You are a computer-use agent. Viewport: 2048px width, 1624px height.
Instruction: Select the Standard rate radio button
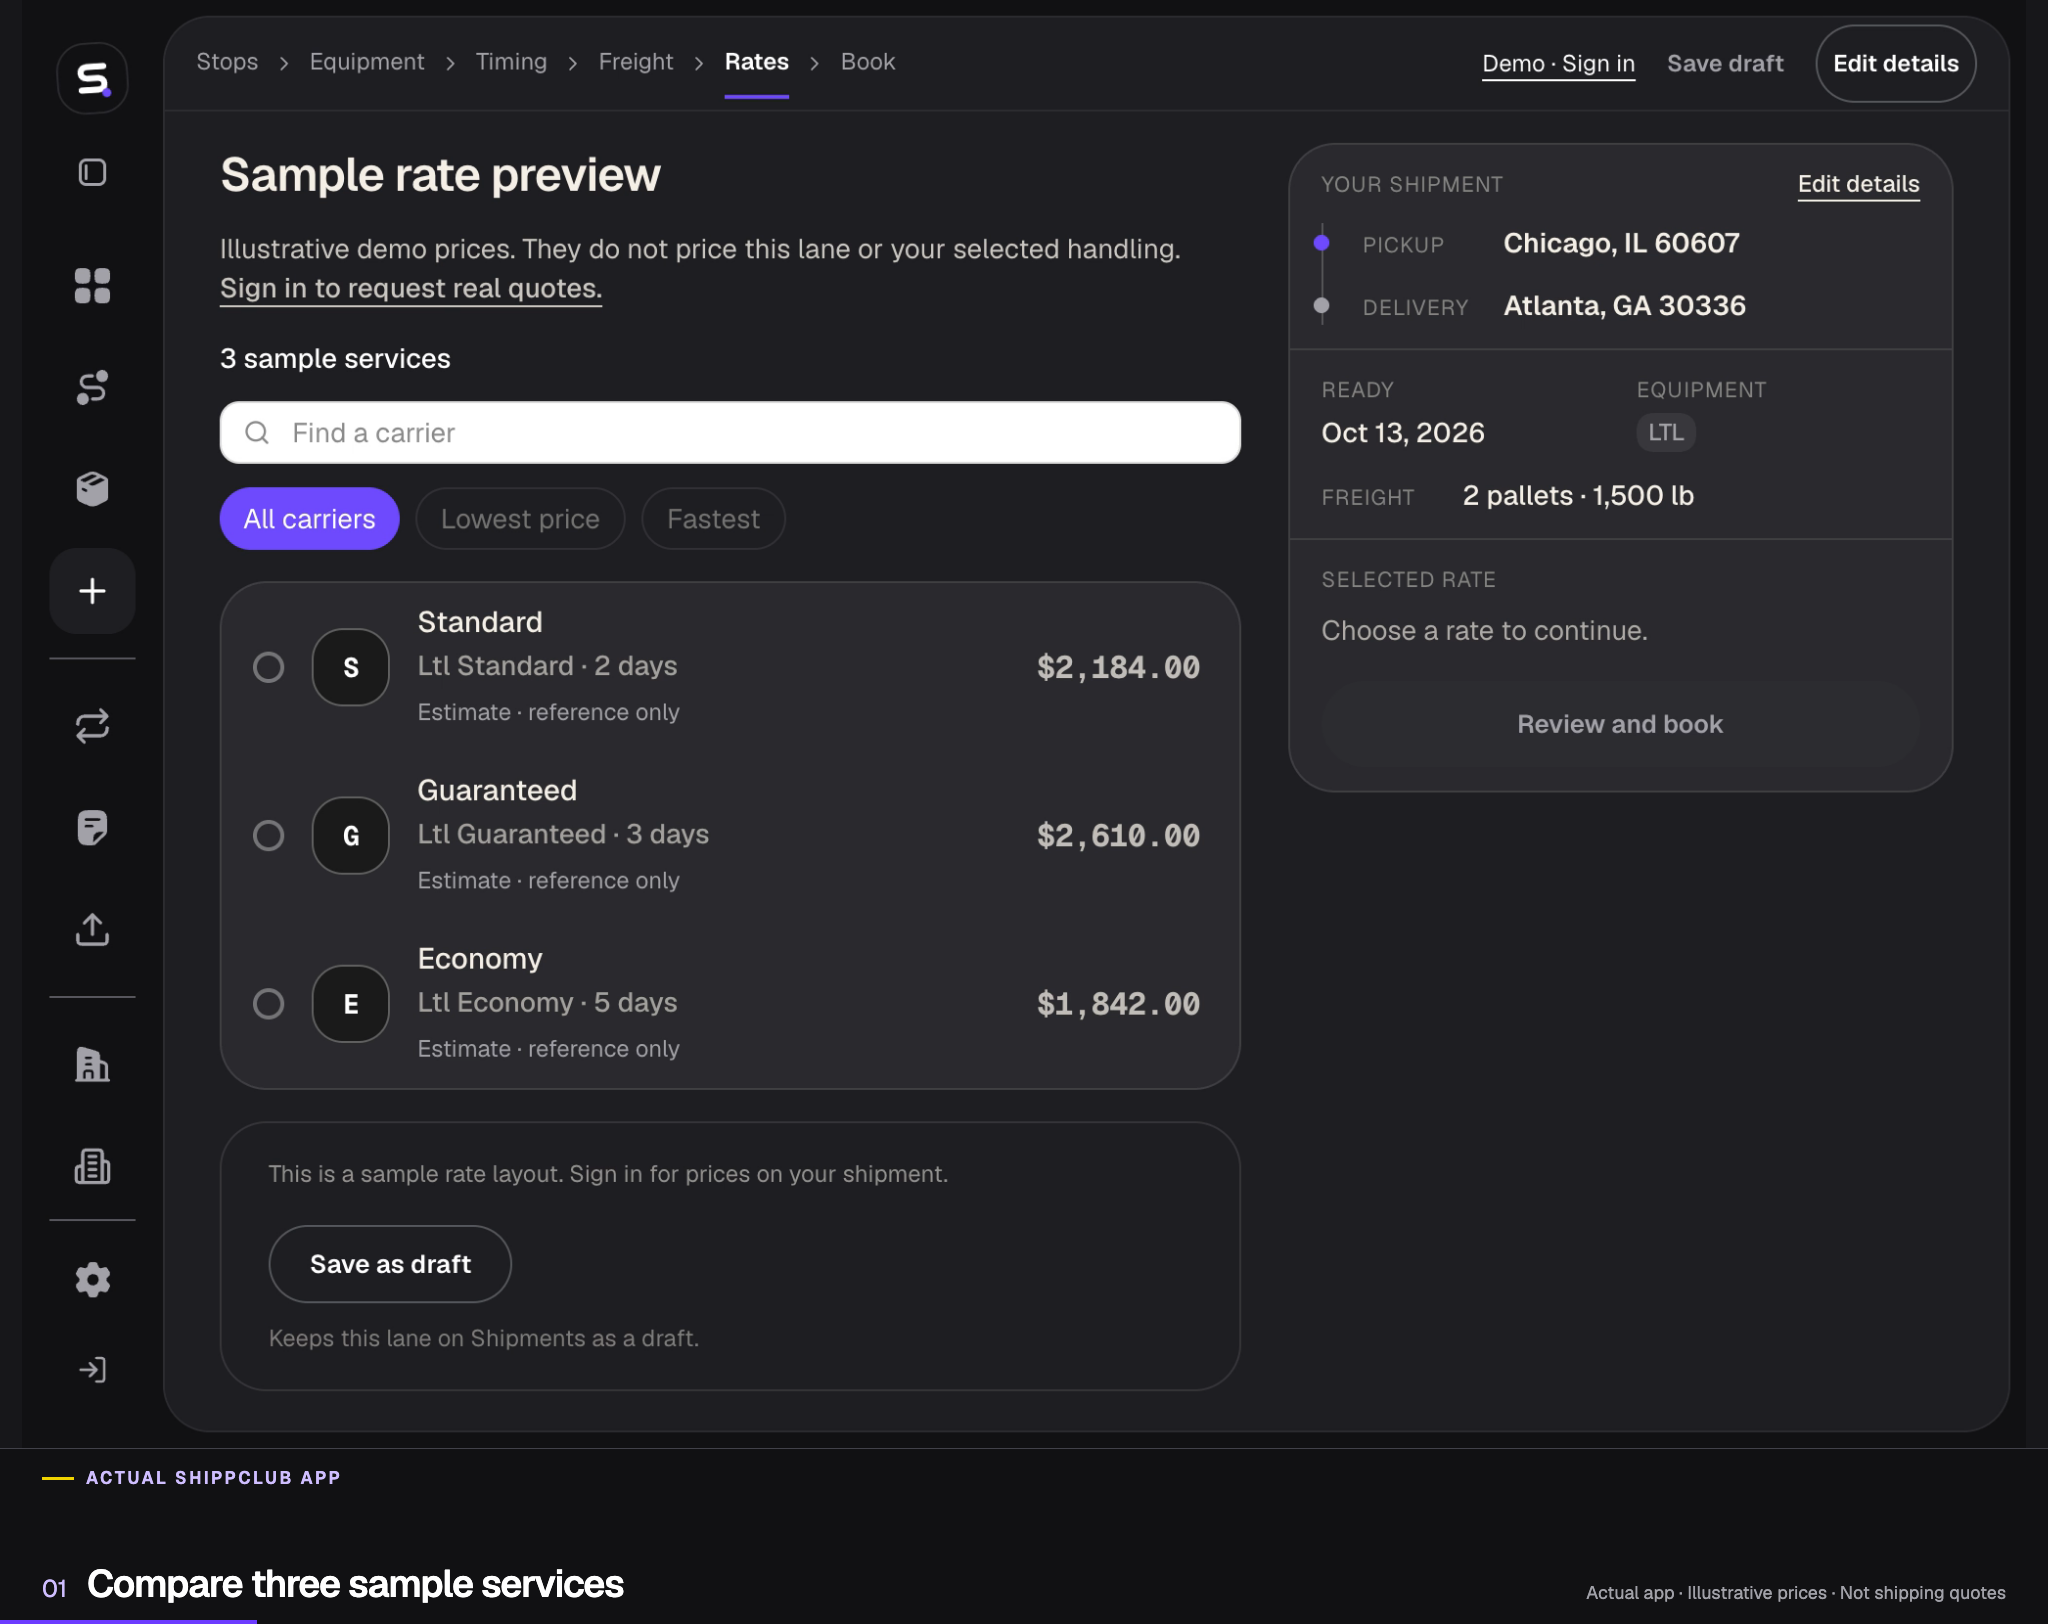pyautogui.click(x=268, y=667)
